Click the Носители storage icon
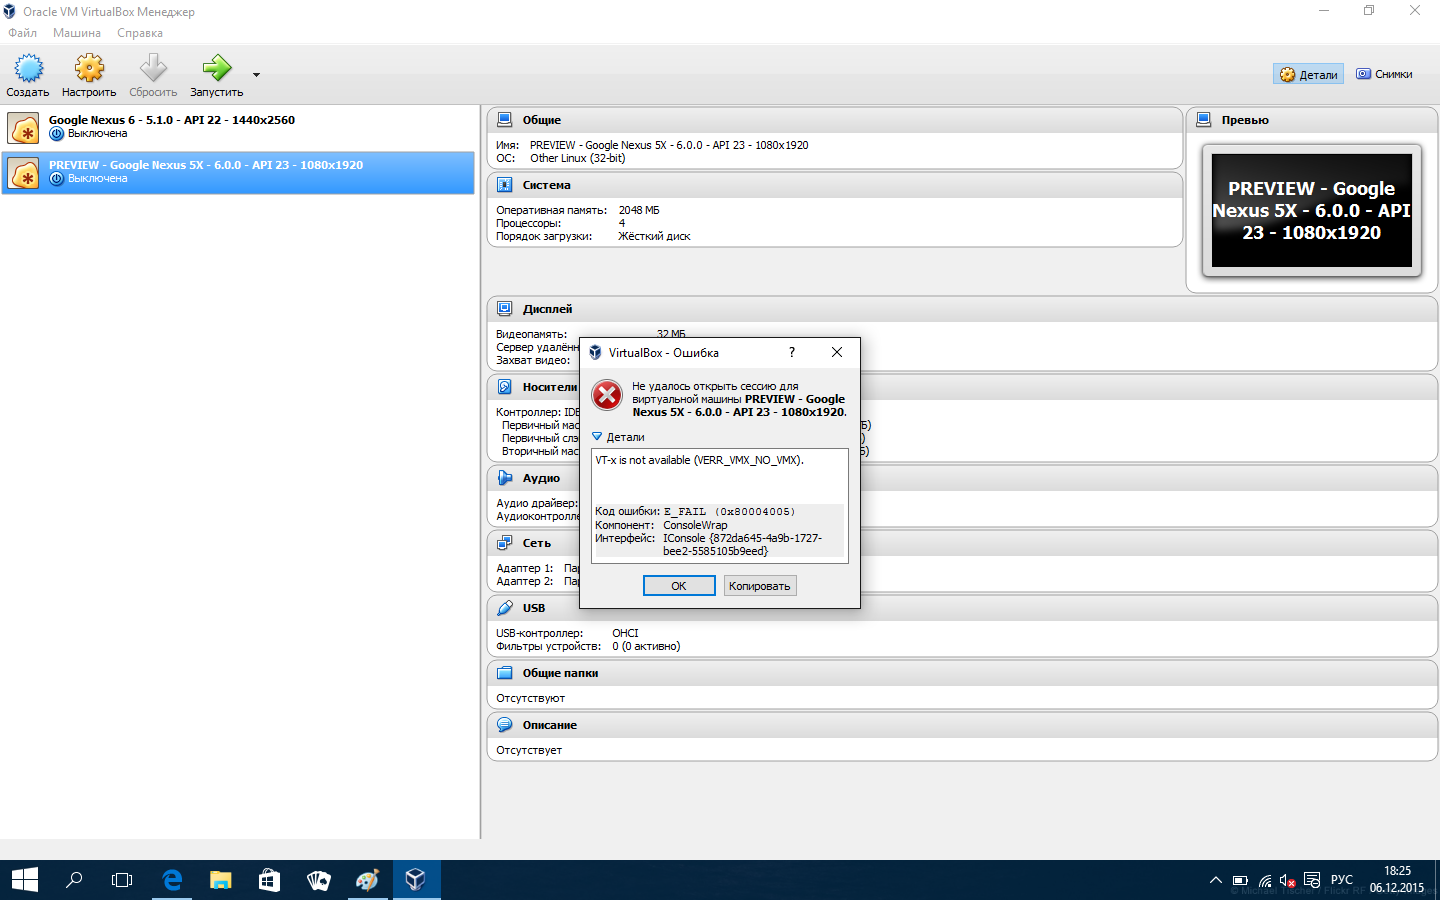Screen dimensions: 1440x900 click(x=505, y=387)
